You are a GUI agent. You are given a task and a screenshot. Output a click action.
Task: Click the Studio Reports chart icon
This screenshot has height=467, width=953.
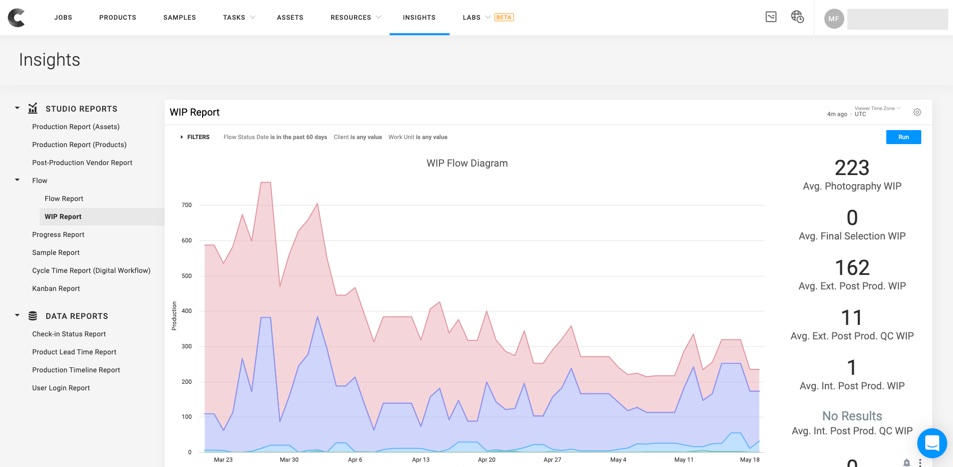click(x=33, y=108)
